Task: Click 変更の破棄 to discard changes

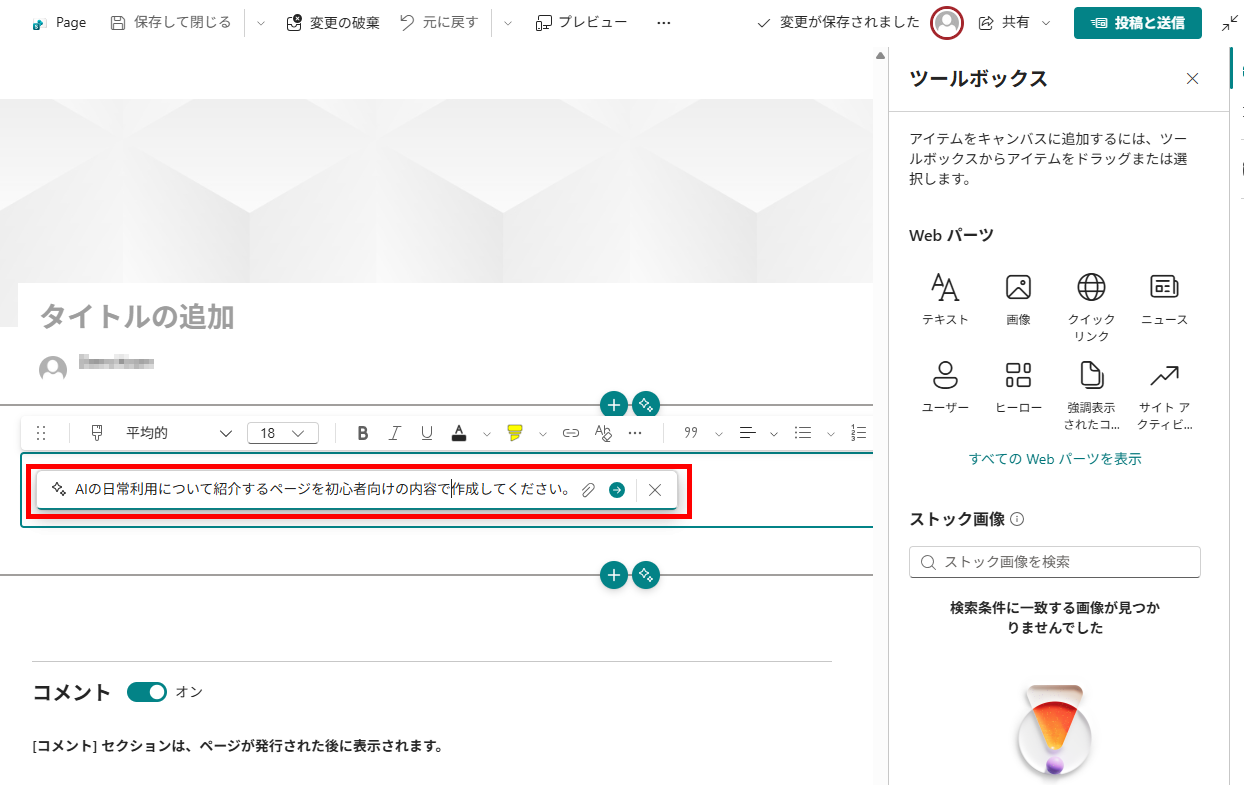Action: tap(332, 22)
